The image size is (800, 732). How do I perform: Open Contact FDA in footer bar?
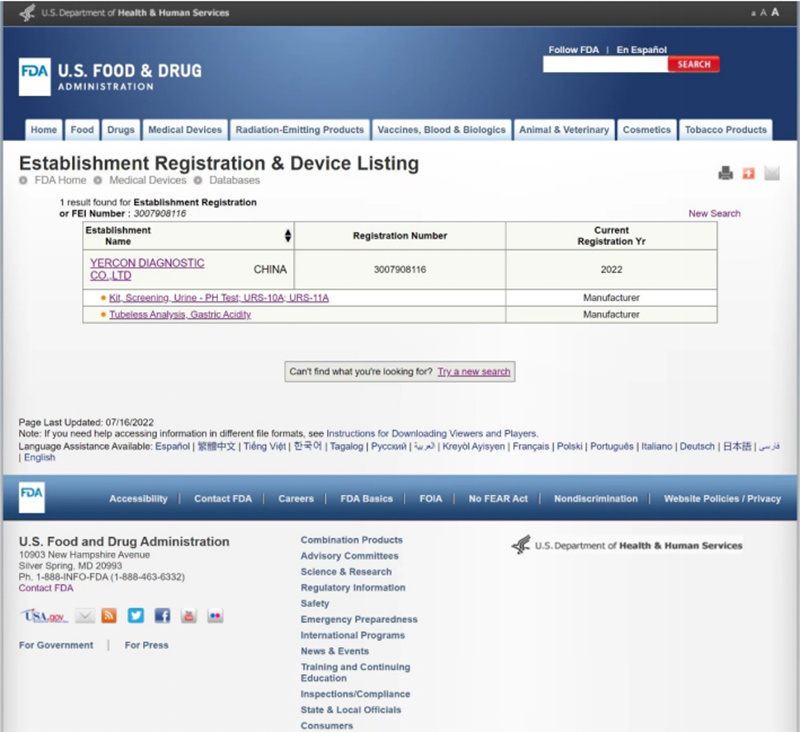click(x=223, y=498)
